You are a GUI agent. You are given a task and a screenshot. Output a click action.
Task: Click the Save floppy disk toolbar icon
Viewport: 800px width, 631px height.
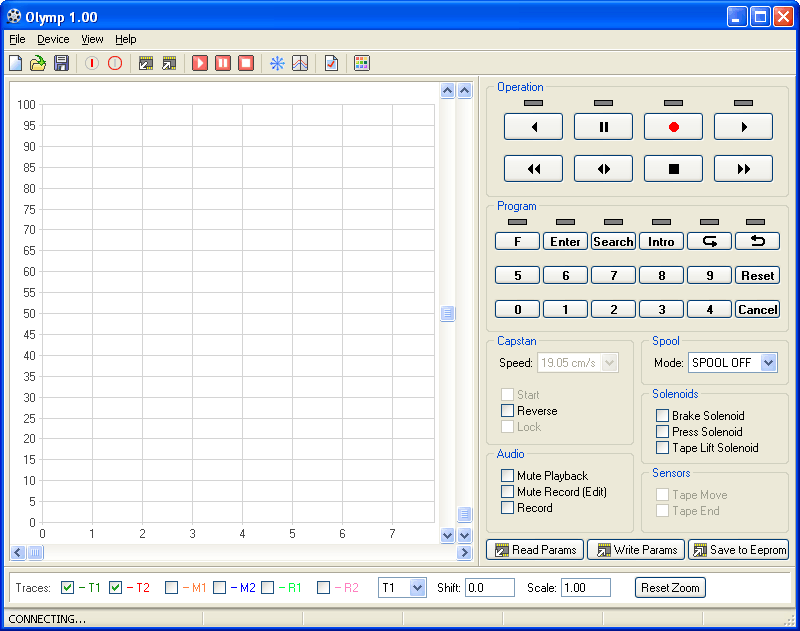click(61, 63)
